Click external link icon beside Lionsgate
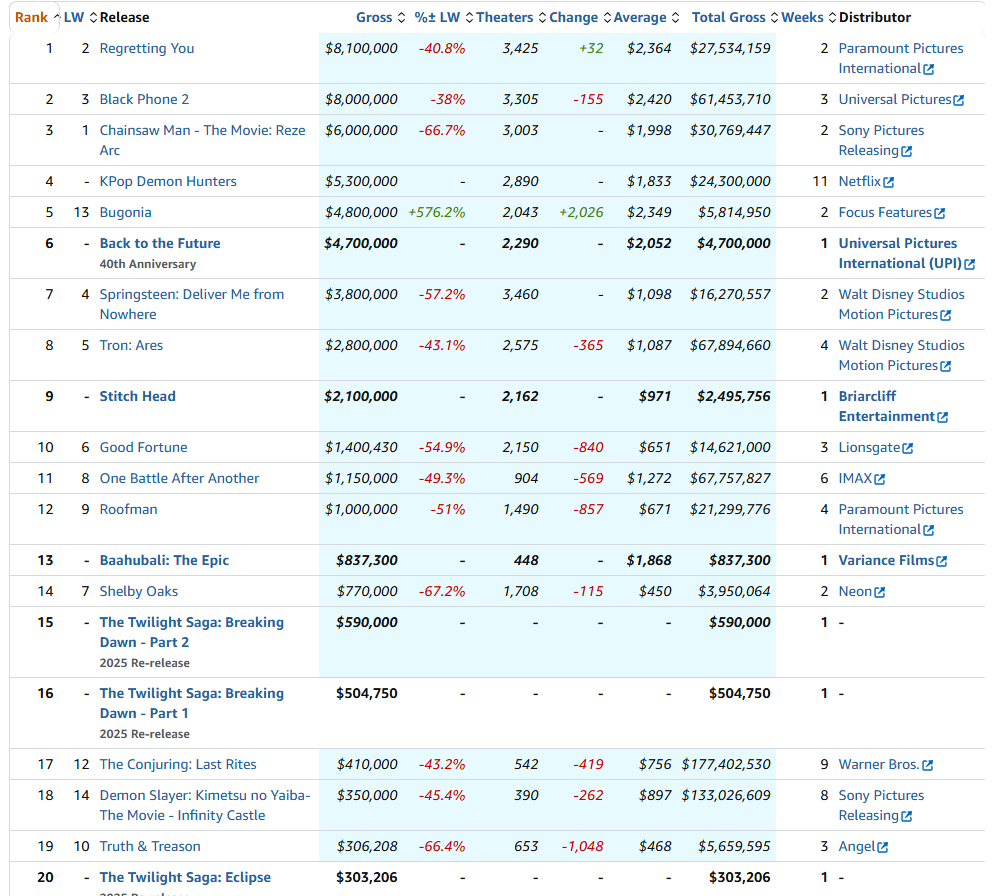The width and height of the screenshot is (993, 896). 908,448
